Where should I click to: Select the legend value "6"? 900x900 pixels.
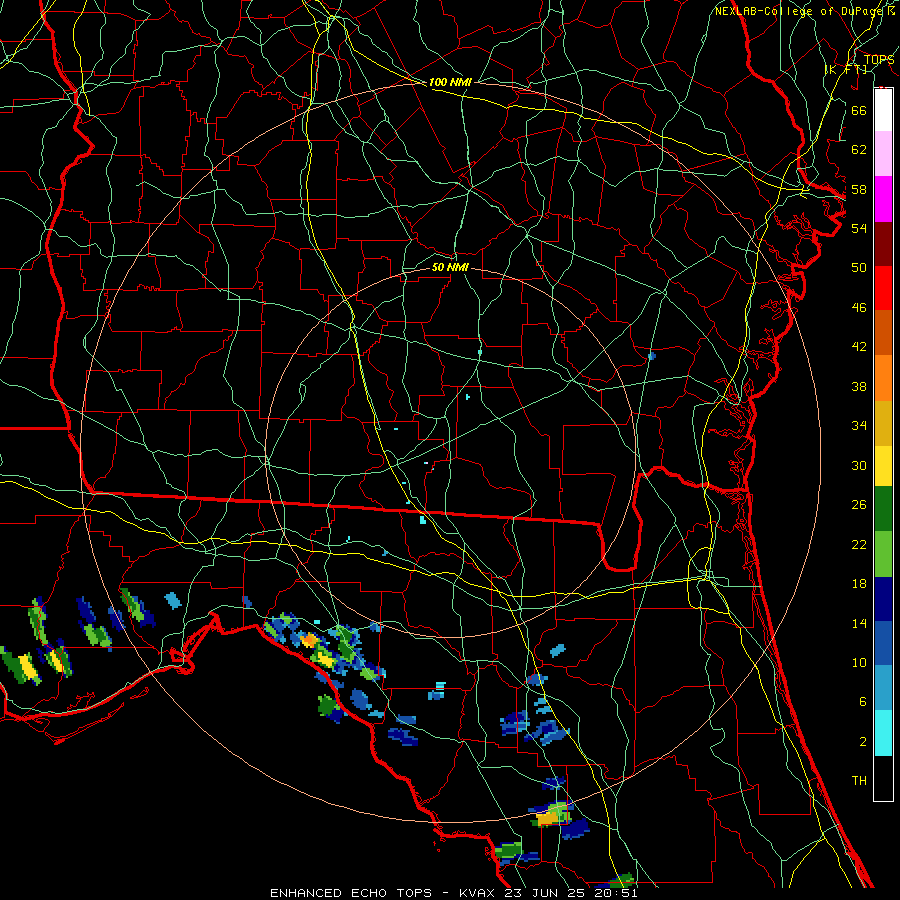(x=862, y=702)
